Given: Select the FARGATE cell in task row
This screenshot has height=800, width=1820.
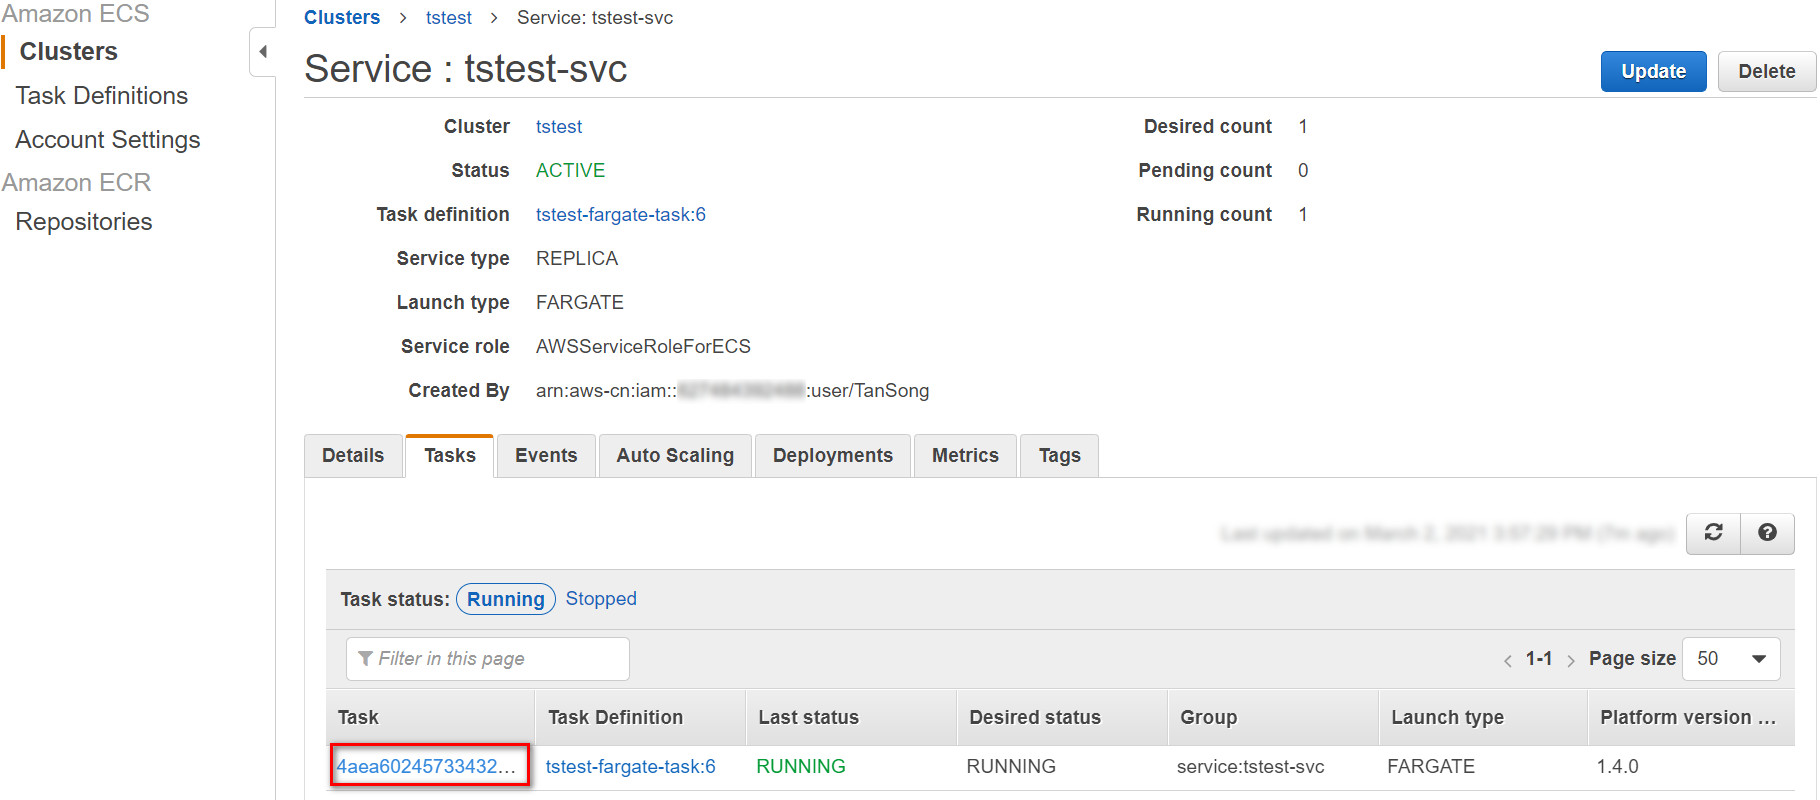Looking at the screenshot, I should [1431, 767].
